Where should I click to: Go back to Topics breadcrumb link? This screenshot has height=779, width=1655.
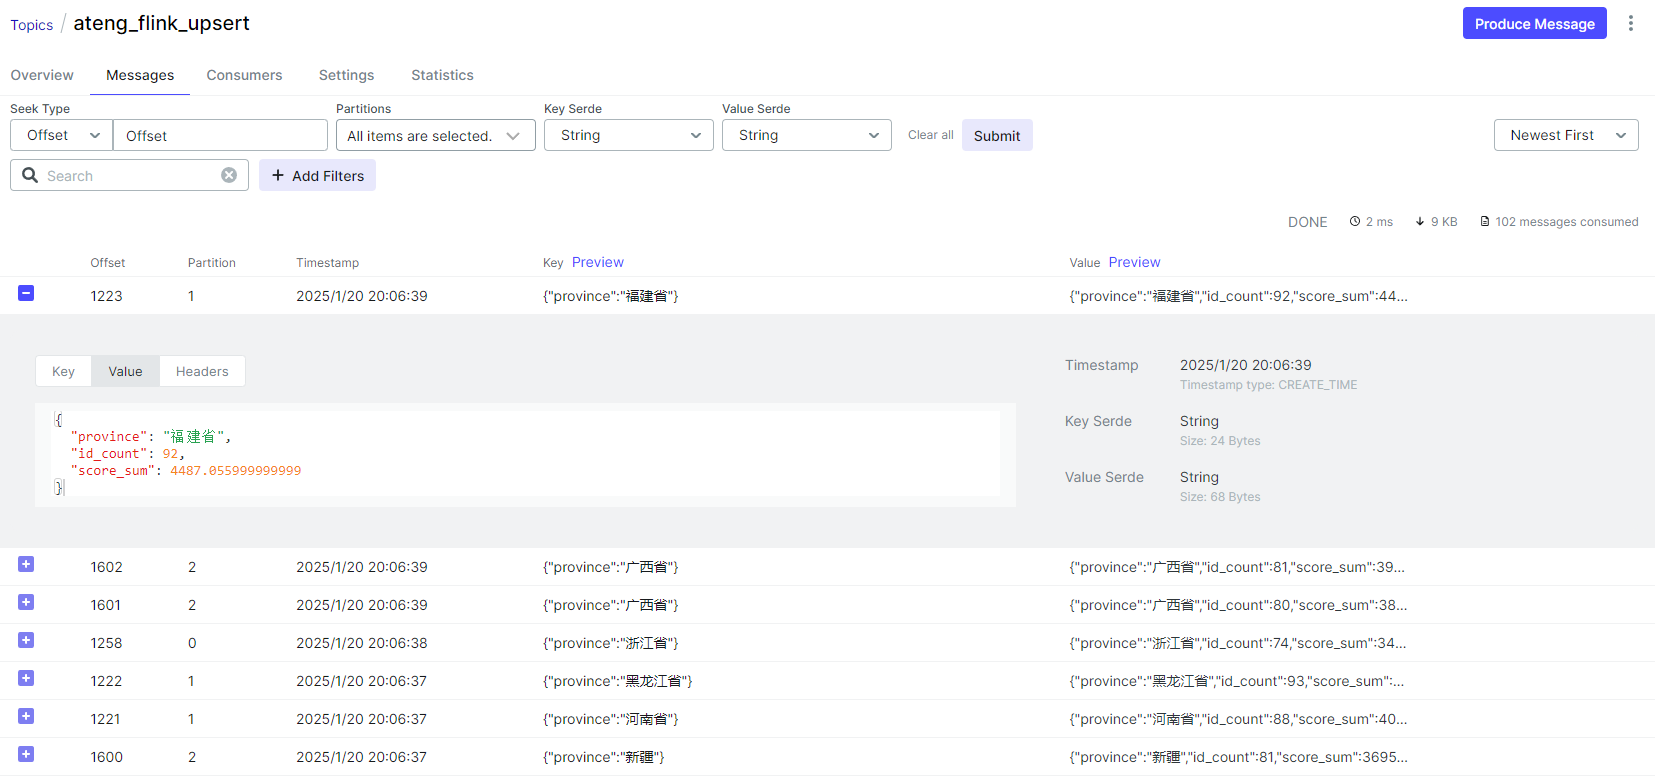pos(32,25)
